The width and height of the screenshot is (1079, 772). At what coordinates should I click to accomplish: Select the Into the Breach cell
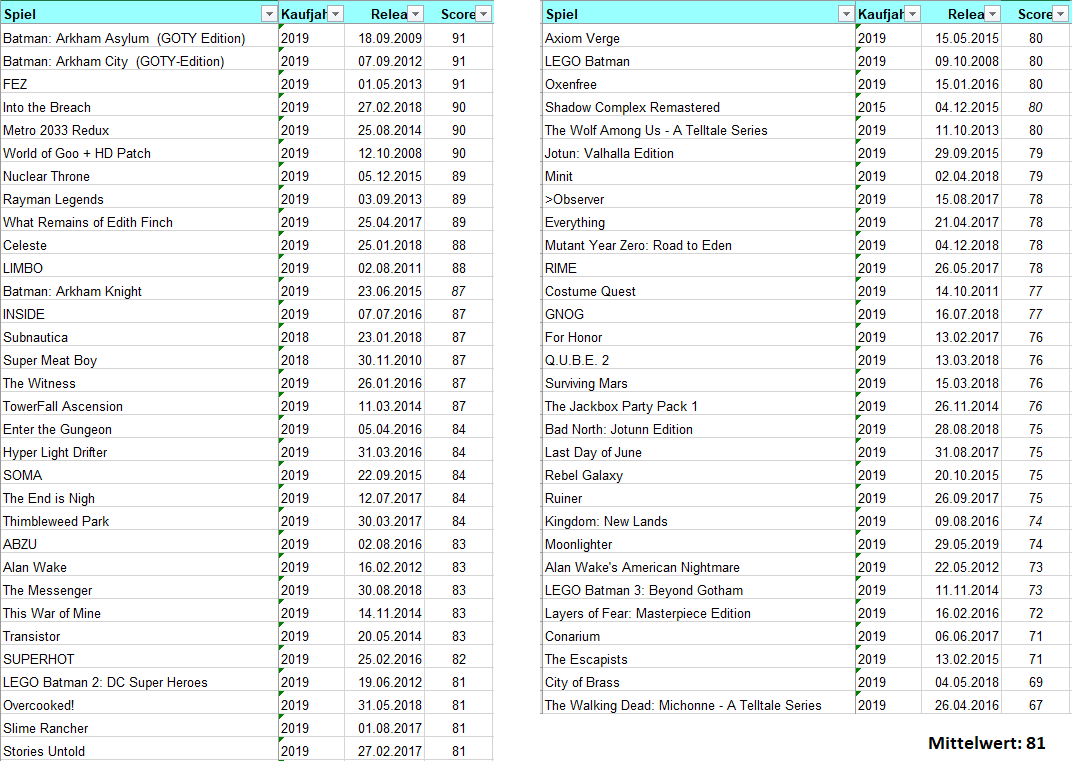139,107
